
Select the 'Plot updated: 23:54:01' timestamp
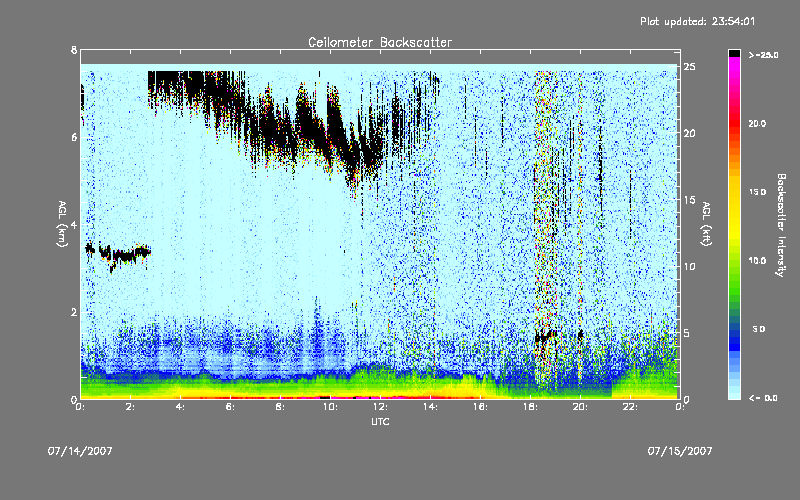point(697,21)
